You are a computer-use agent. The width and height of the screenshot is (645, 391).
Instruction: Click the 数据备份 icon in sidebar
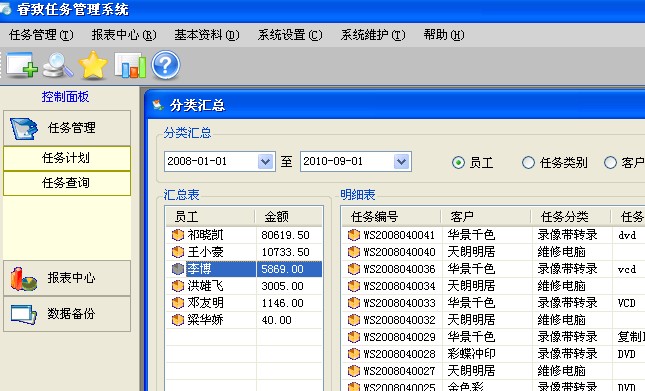[x=23, y=315]
